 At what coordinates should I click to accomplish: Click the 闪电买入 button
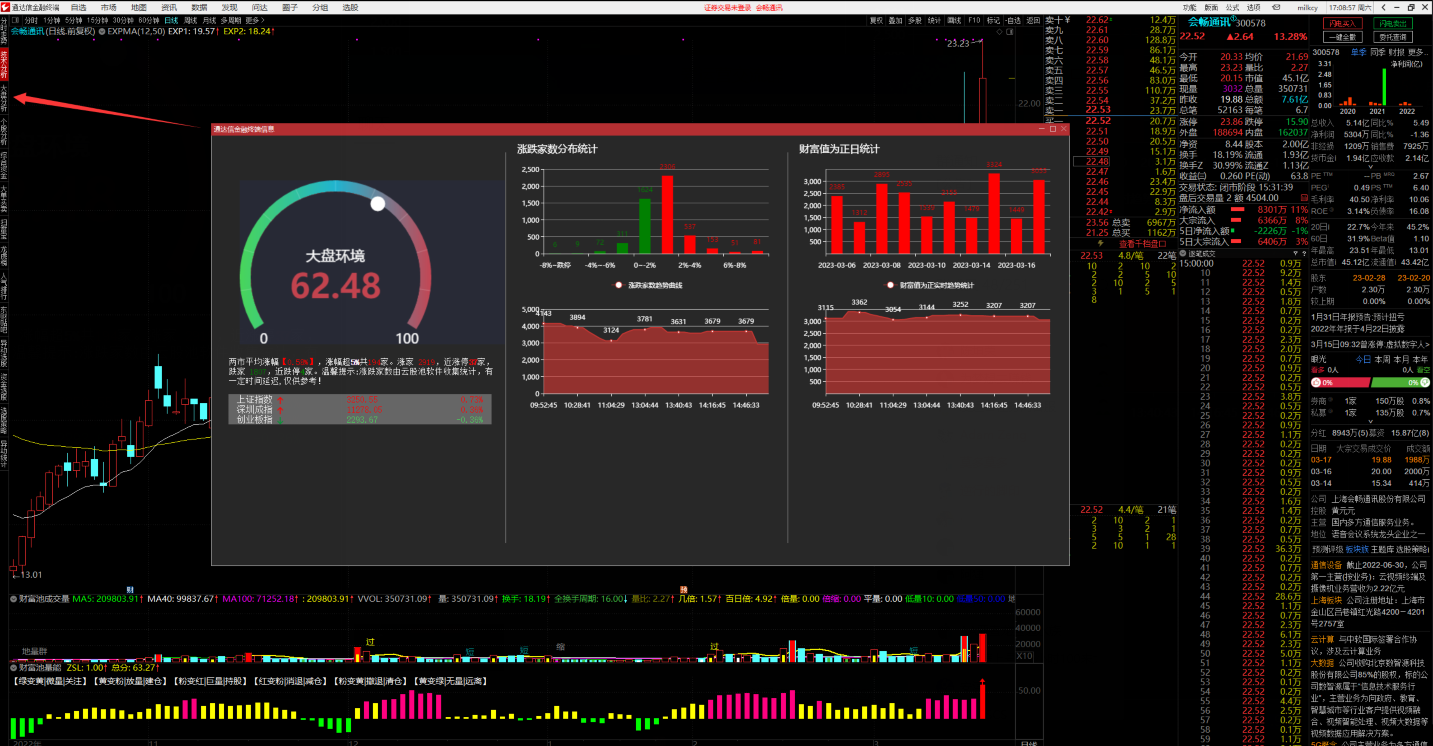tap(1342, 23)
